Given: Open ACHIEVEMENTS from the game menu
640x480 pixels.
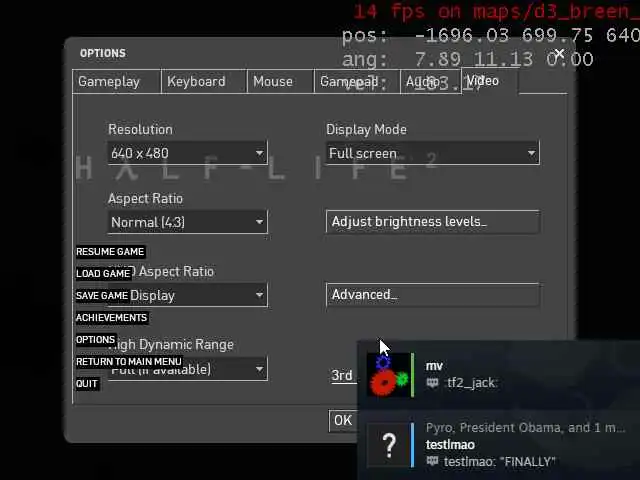Looking at the screenshot, I should (111, 318).
